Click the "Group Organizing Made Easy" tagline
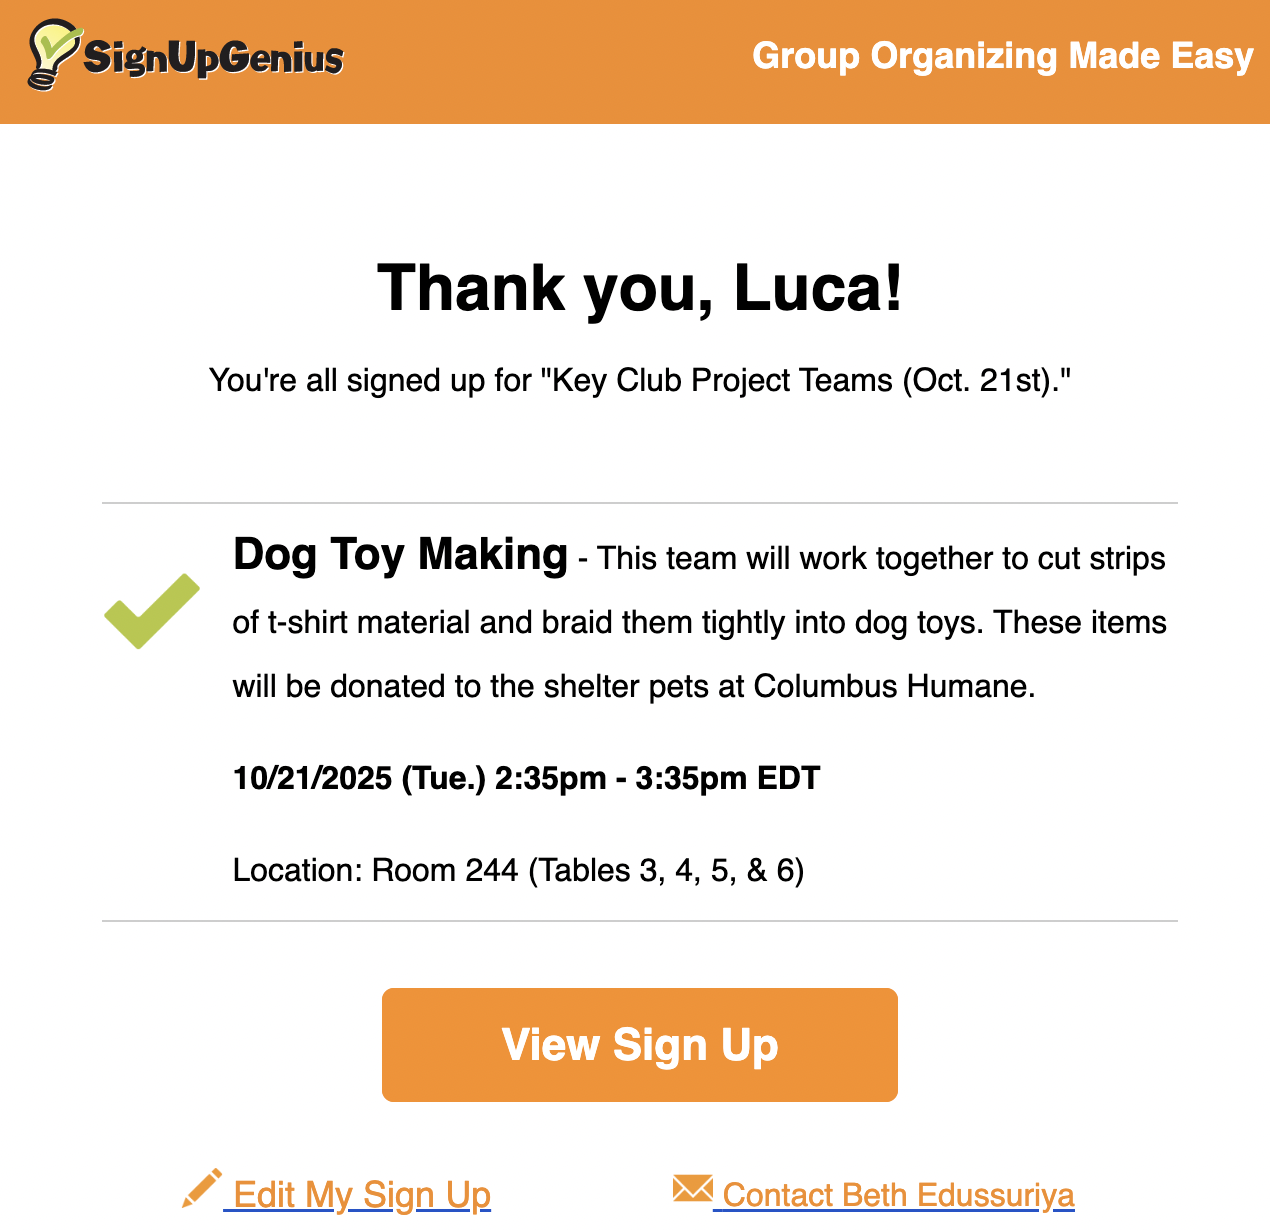The height and width of the screenshot is (1230, 1270). [1002, 56]
